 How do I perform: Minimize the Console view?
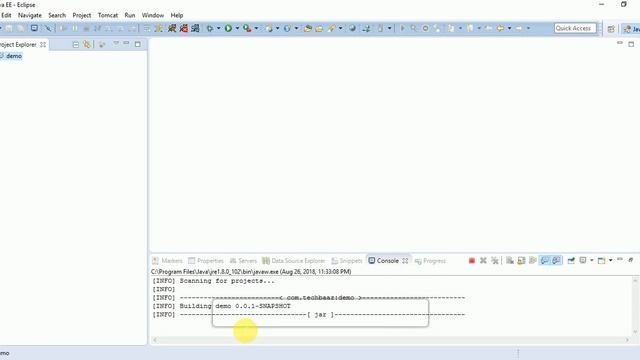[620, 260]
